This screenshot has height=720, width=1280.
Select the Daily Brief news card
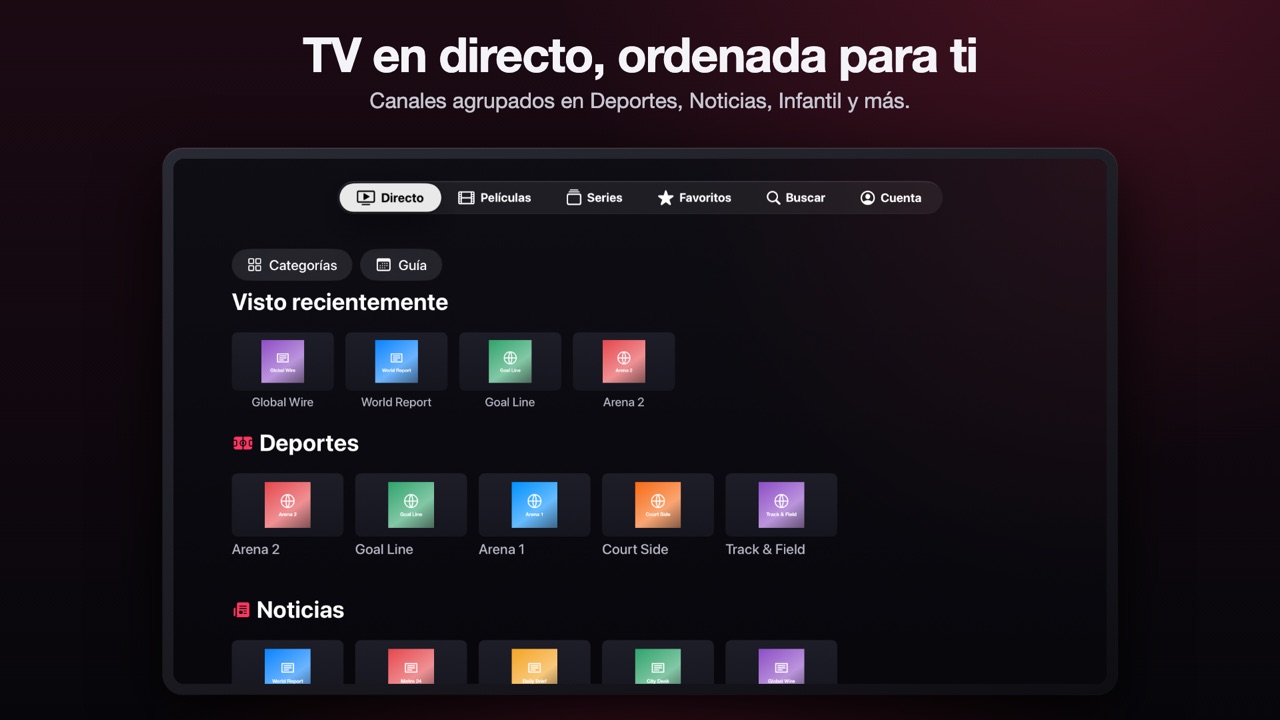click(x=534, y=662)
